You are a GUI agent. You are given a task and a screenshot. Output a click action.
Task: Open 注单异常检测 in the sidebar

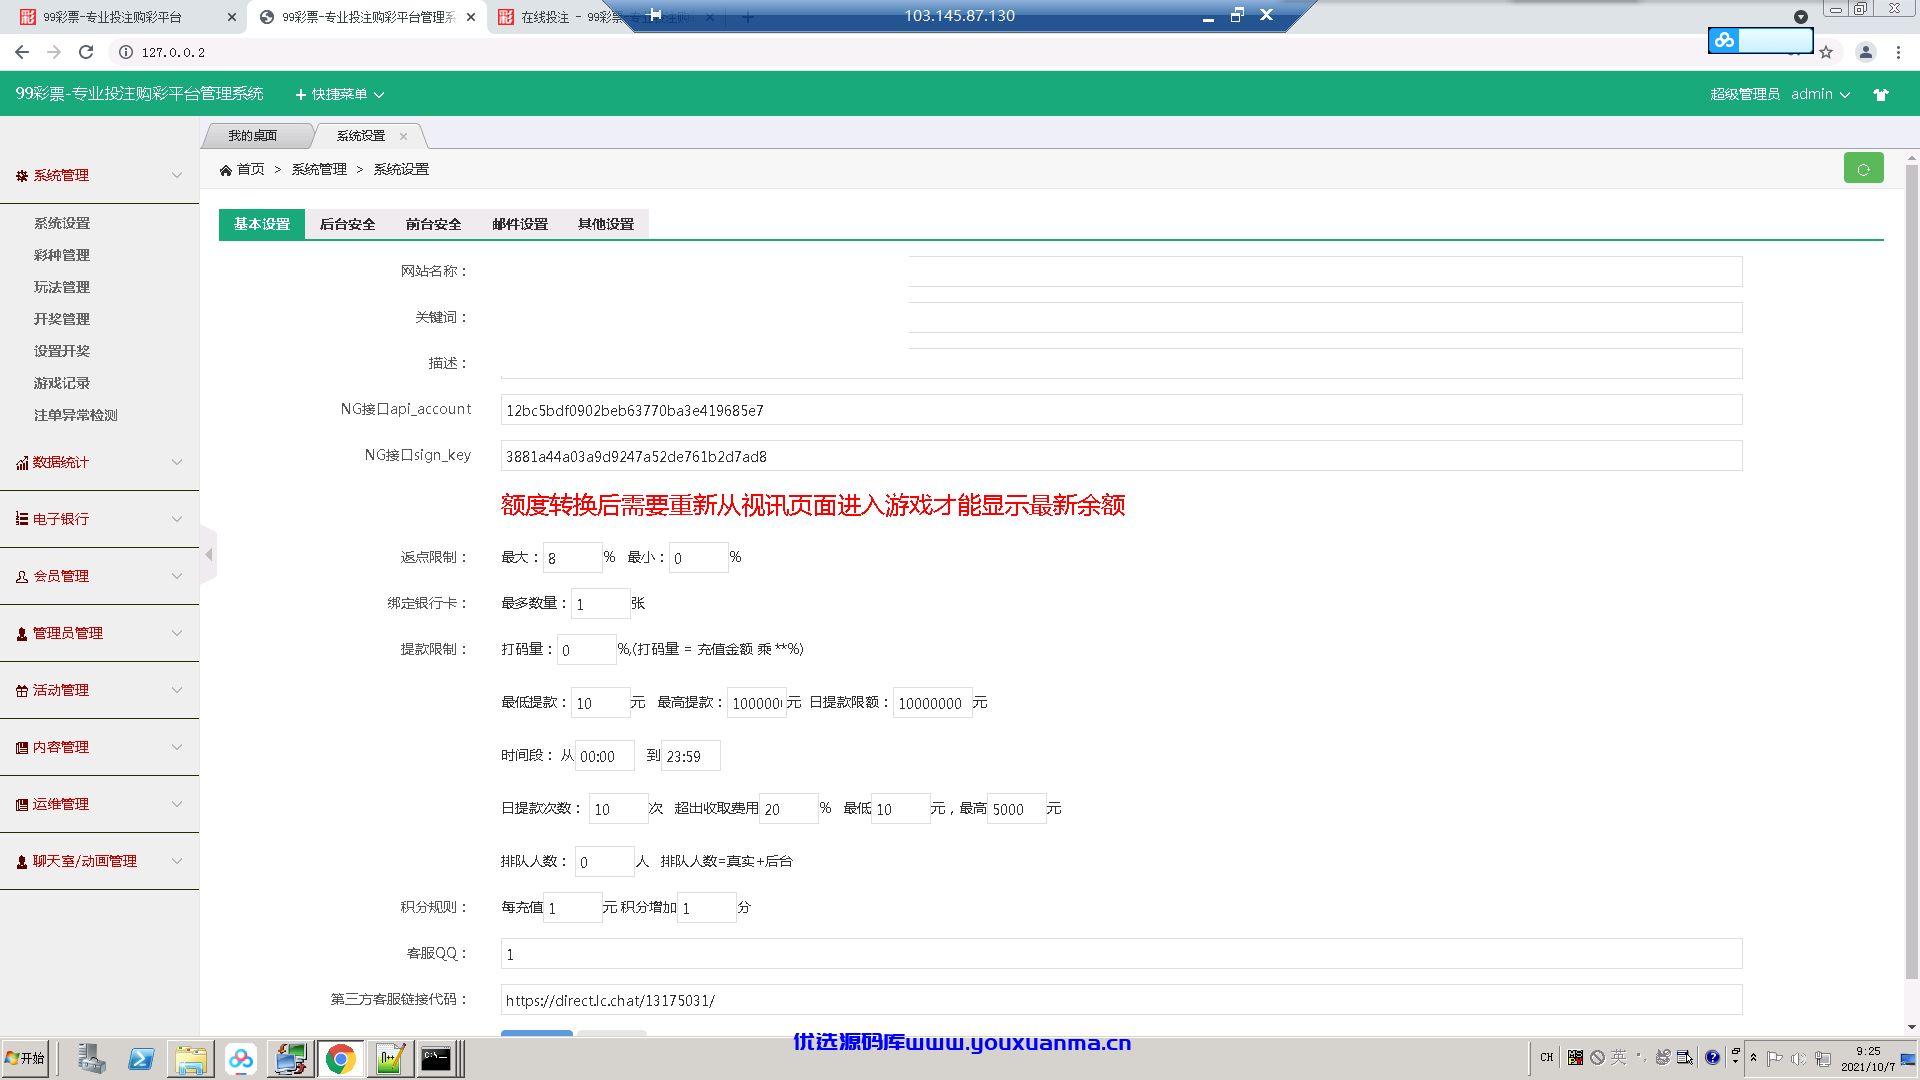(76, 415)
